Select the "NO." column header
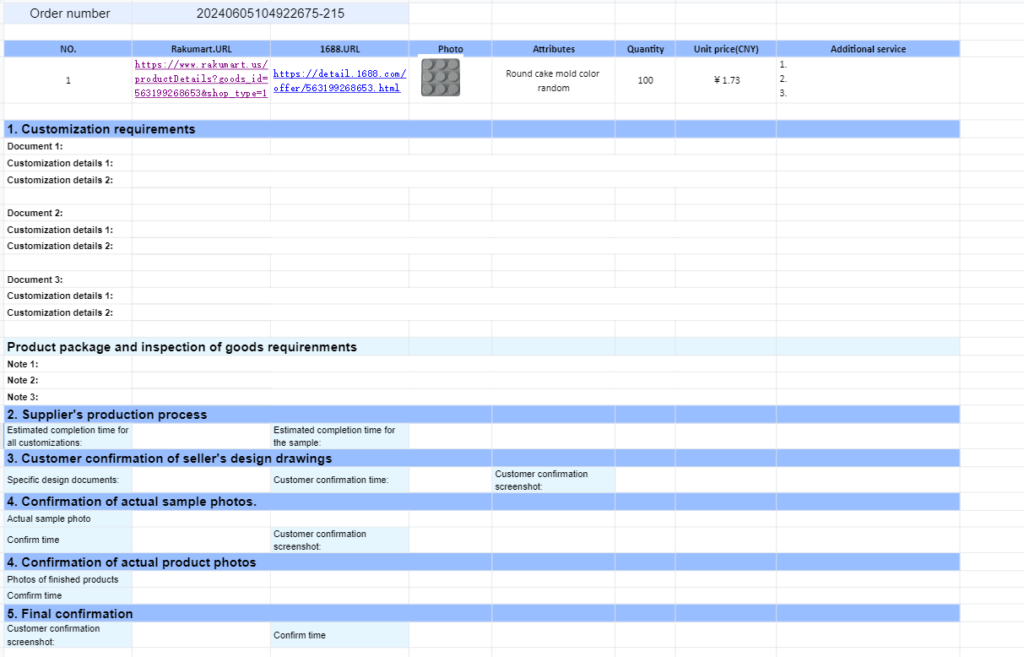 coord(68,49)
